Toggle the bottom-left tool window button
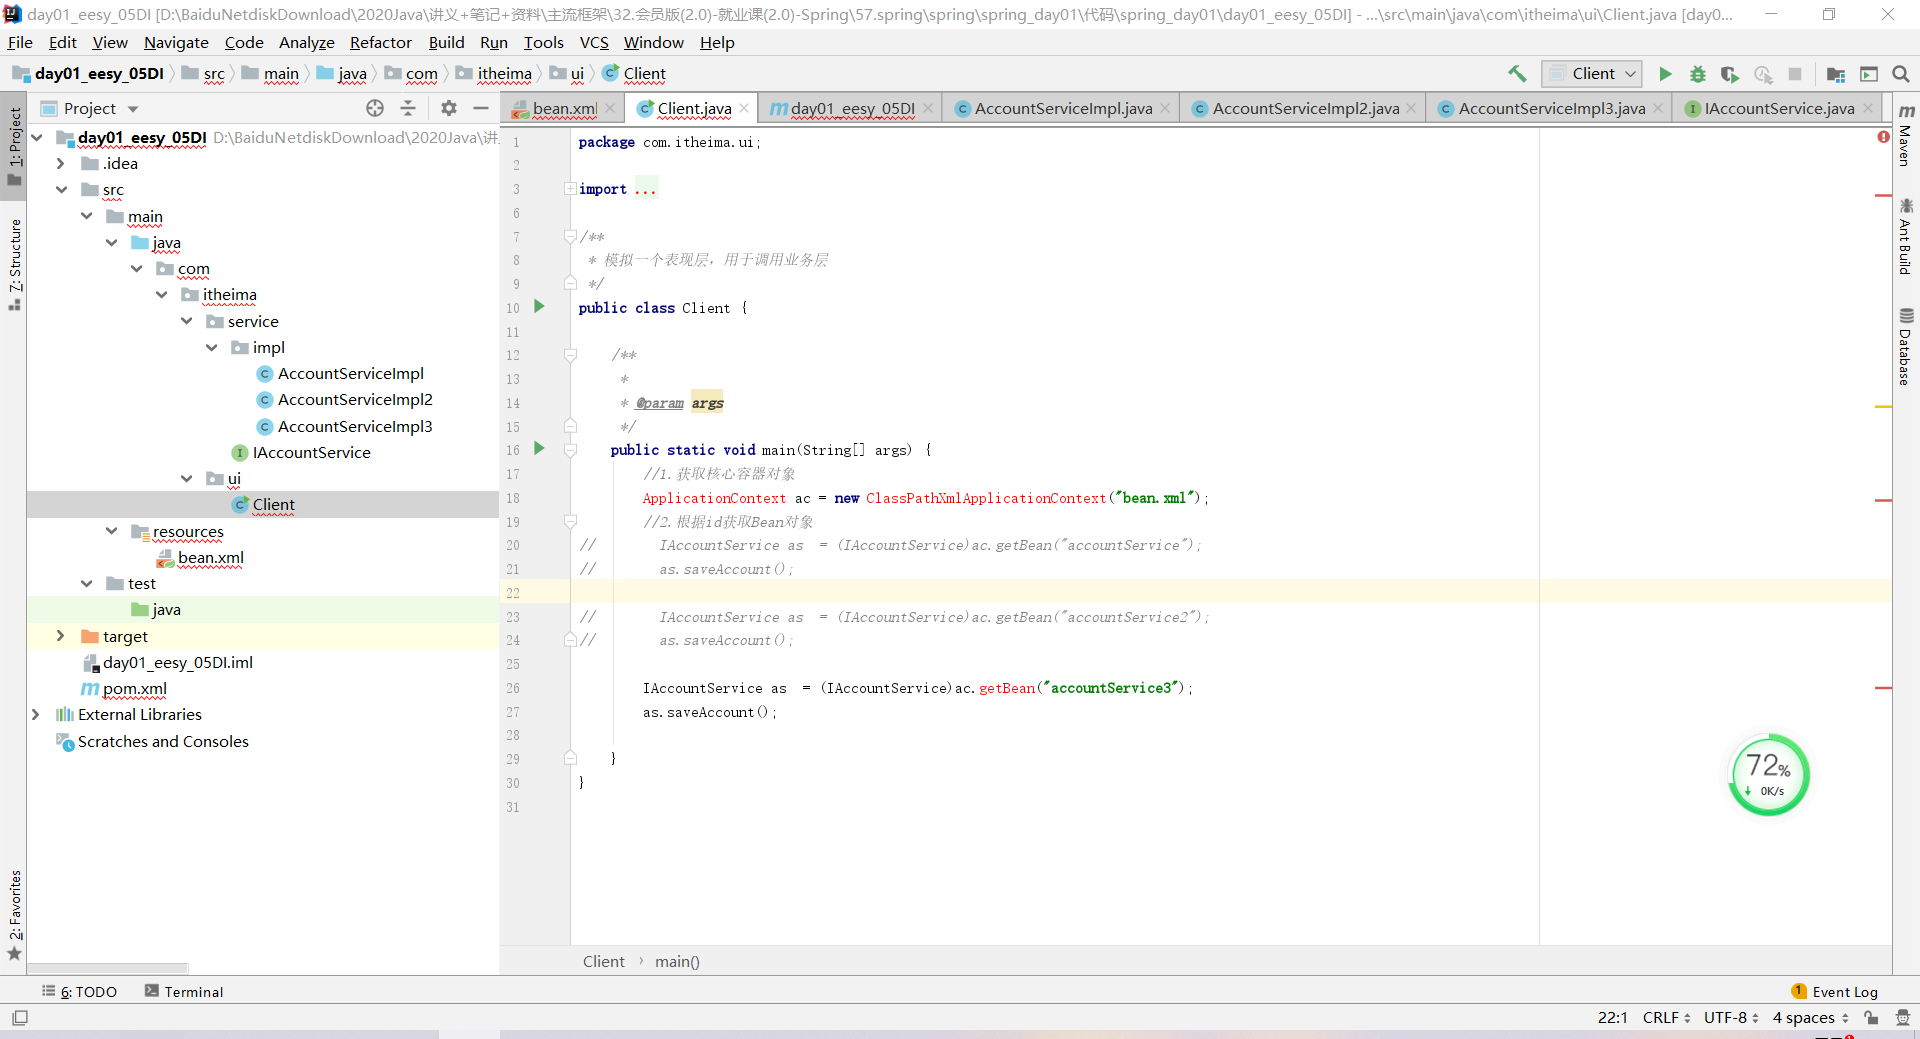The width and height of the screenshot is (1920, 1039). point(20,1017)
